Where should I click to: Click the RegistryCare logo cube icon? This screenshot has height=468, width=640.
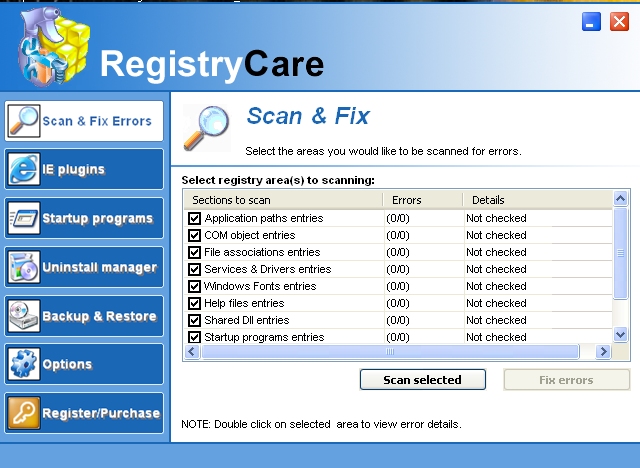(x=53, y=47)
